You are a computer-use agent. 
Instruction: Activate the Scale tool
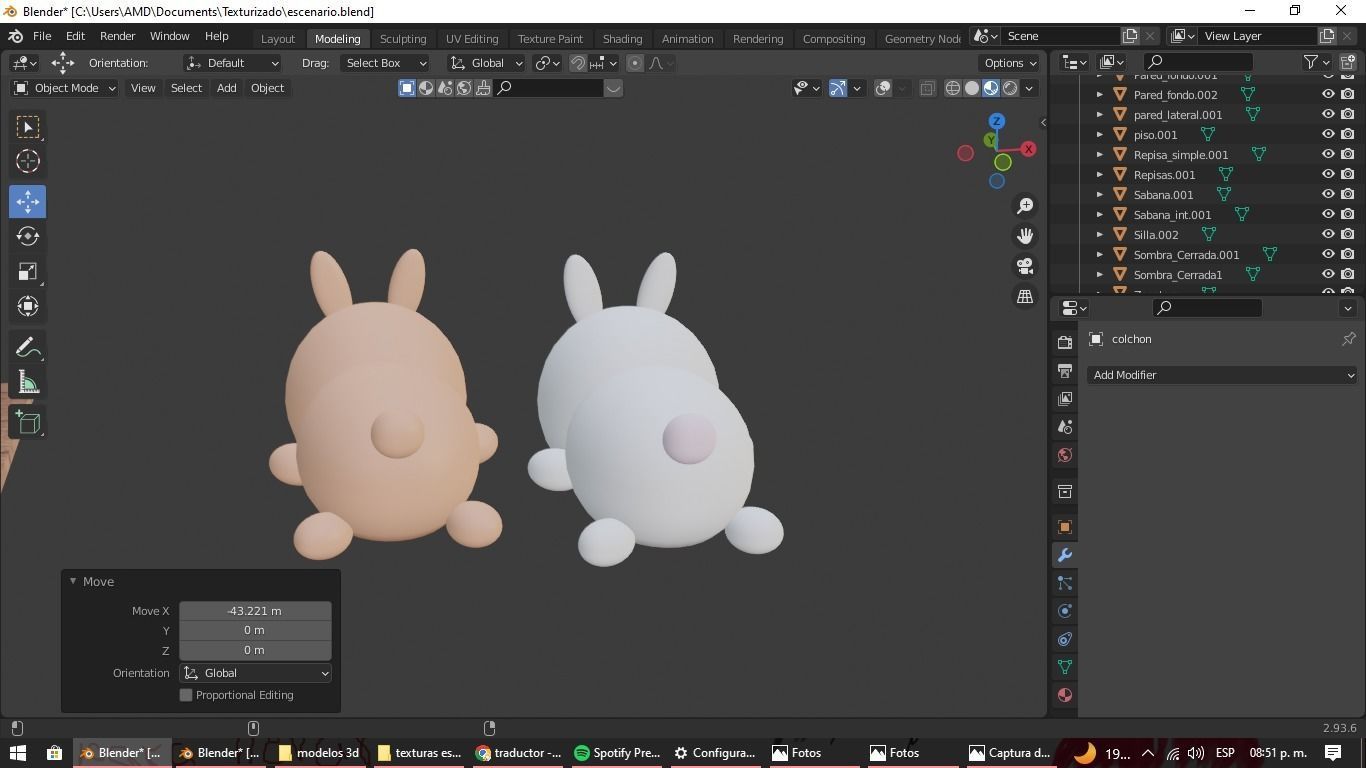click(27, 271)
